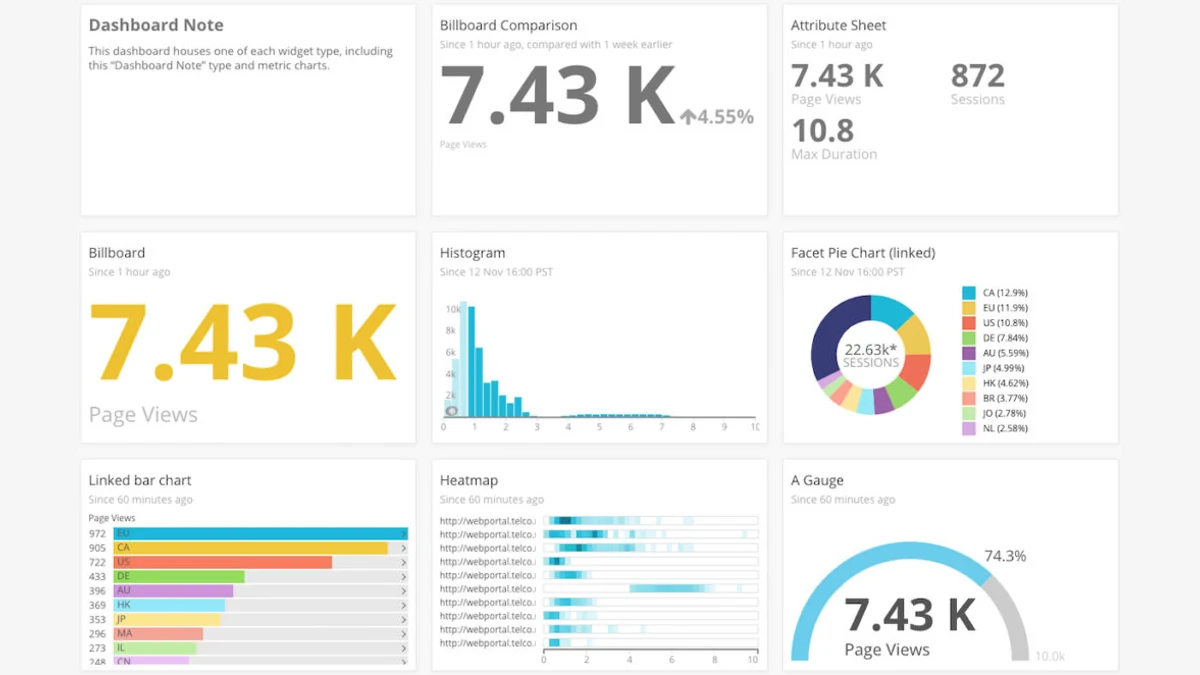
Task: Click the up arrow beside 4.55%
Action: point(687,117)
